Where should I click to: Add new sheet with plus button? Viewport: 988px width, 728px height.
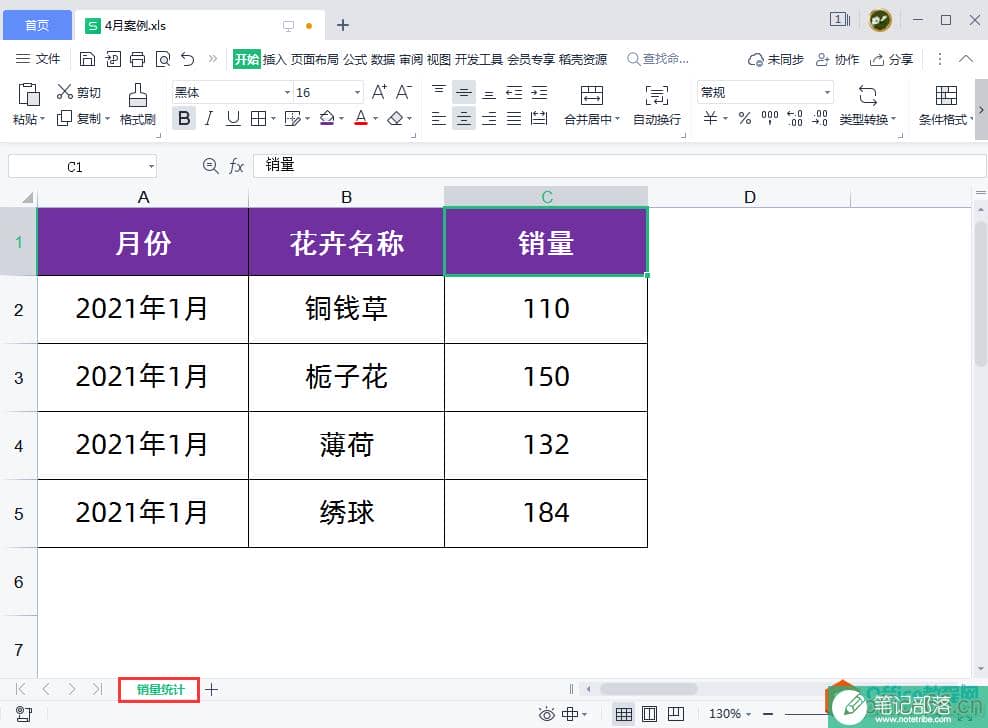click(212, 690)
